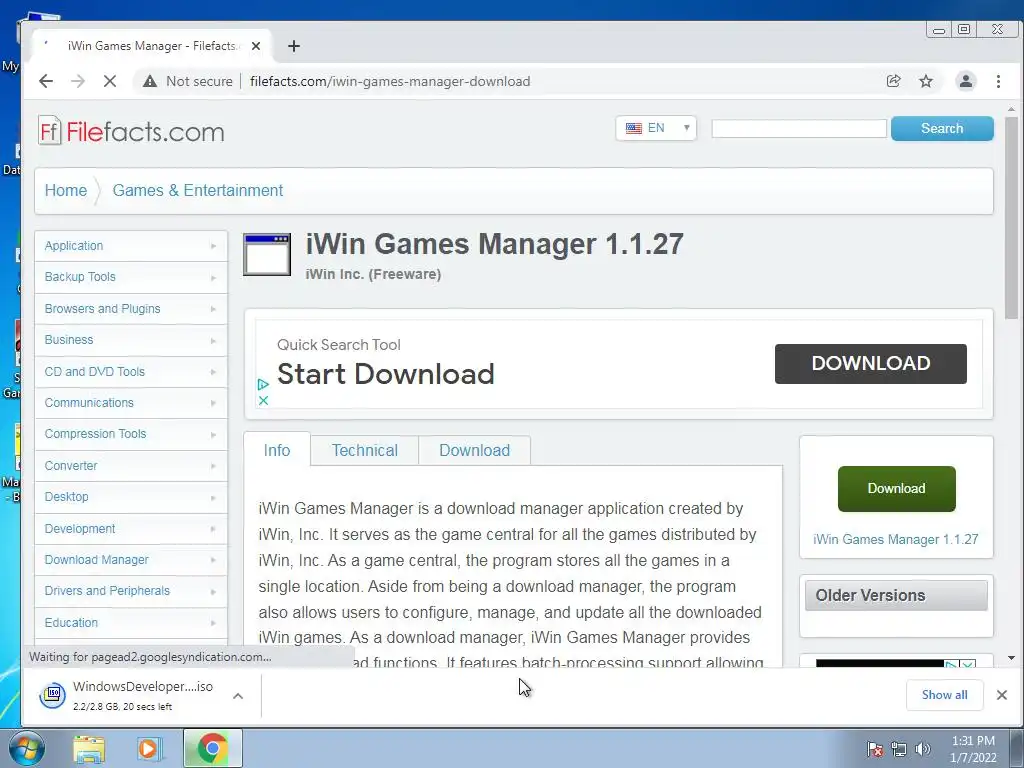This screenshot has height=768, width=1024.
Task: Close the ad with the small X icon
Action: click(263, 400)
